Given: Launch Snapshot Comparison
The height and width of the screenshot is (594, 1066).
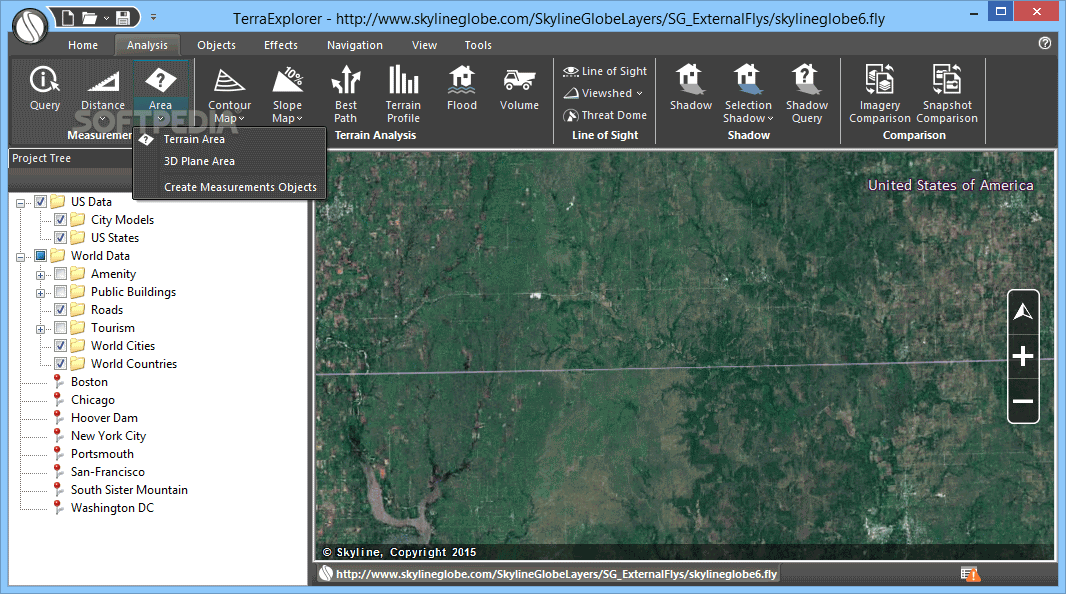Looking at the screenshot, I should pos(947,94).
